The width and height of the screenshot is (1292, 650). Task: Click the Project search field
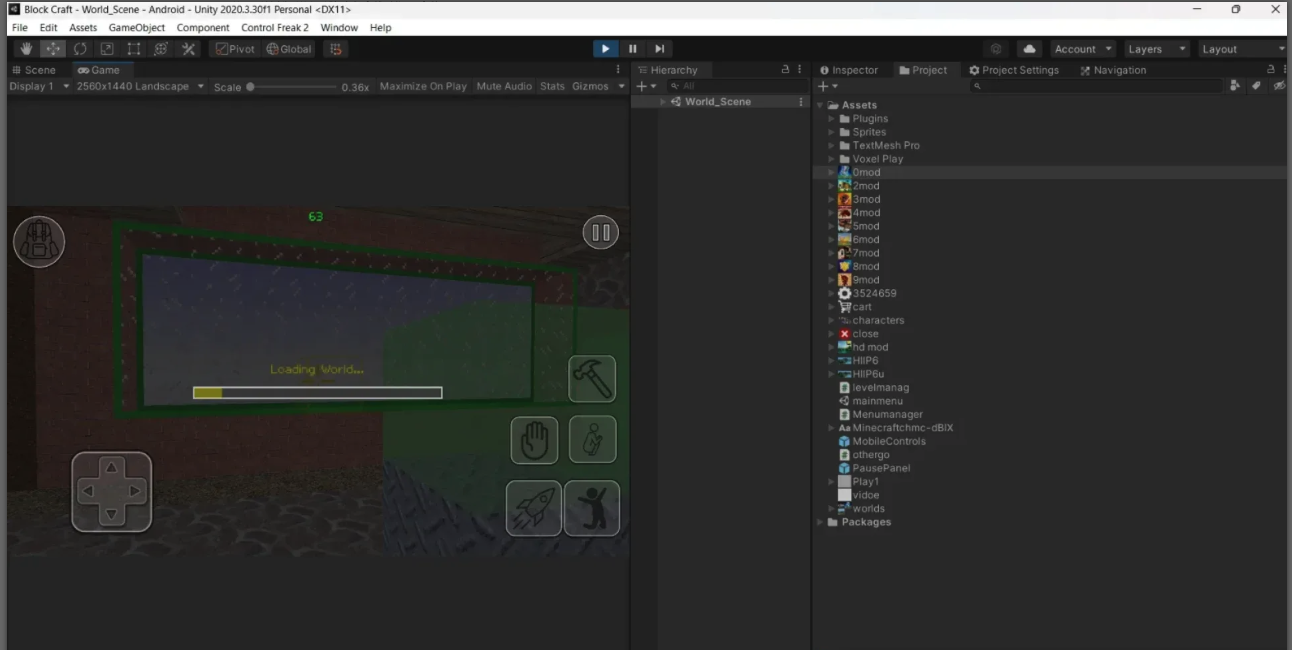click(1097, 86)
